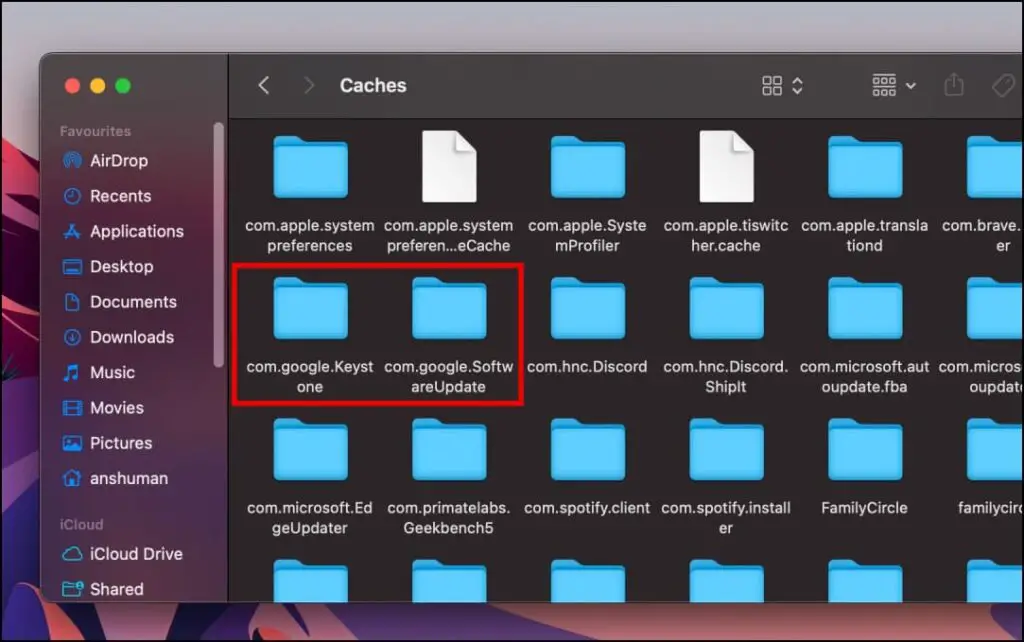Go forward with the right chevron
The image size is (1024, 642).
coord(309,85)
